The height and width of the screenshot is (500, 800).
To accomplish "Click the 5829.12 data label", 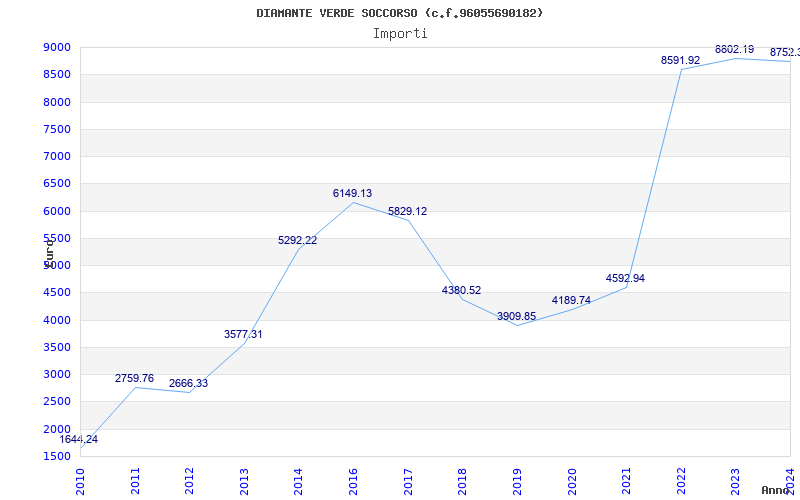I will [x=408, y=211].
